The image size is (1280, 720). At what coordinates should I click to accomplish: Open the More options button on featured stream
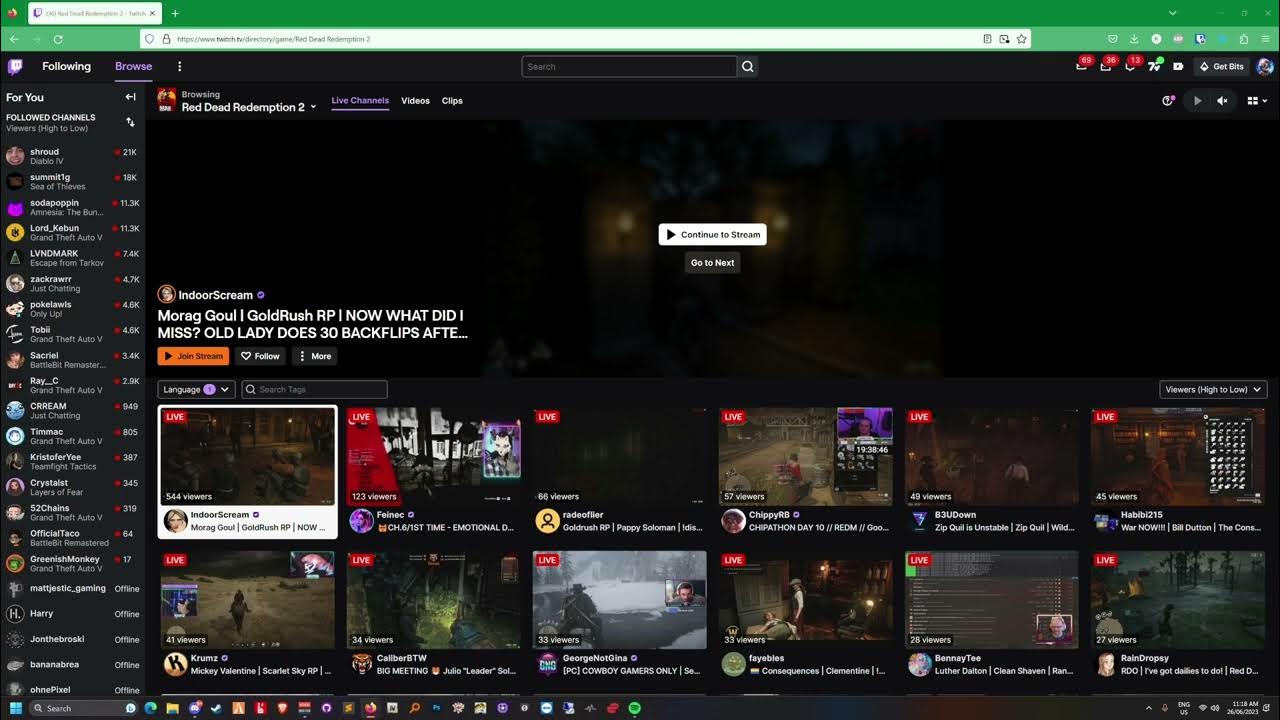[x=314, y=356]
